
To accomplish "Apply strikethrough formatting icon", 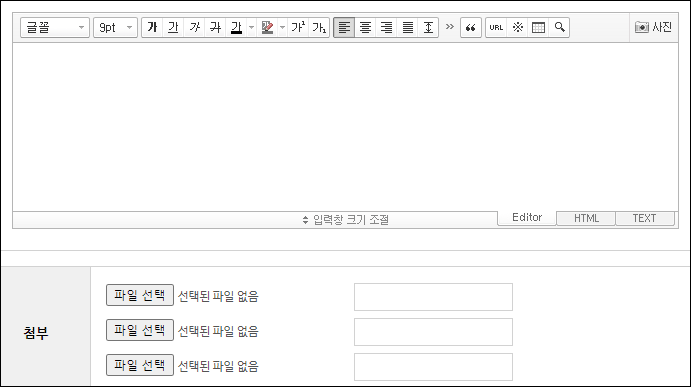I will [x=215, y=27].
